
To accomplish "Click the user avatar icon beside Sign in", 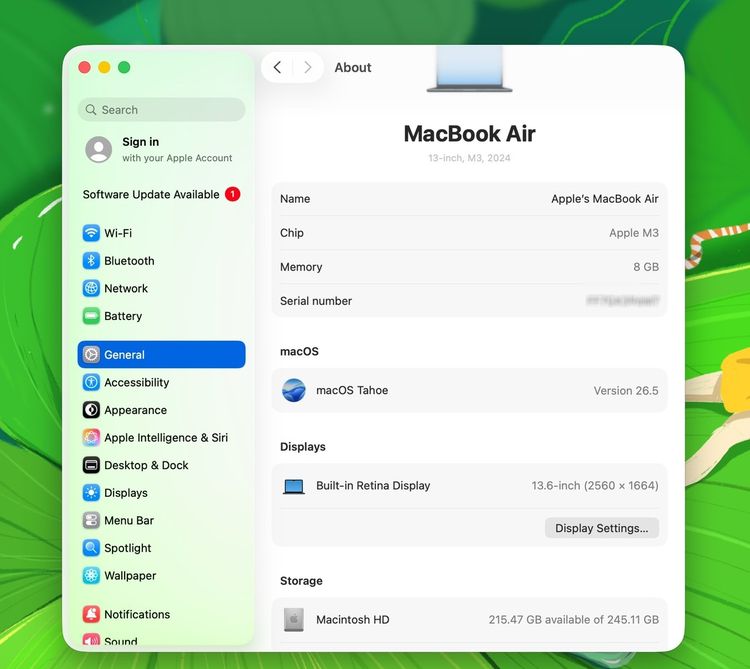I will click(99, 150).
